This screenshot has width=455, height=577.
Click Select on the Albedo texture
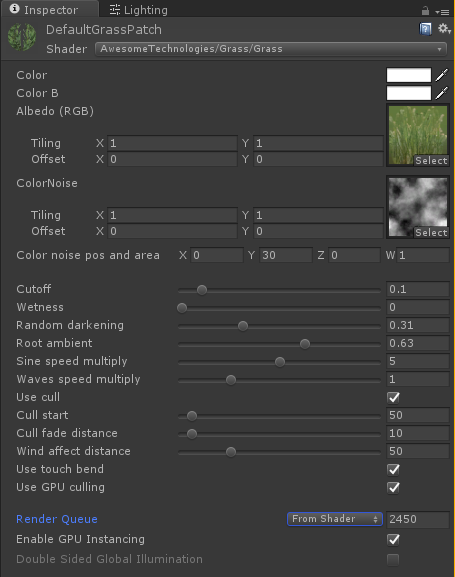pyautogui.click(x=431, y=161)
